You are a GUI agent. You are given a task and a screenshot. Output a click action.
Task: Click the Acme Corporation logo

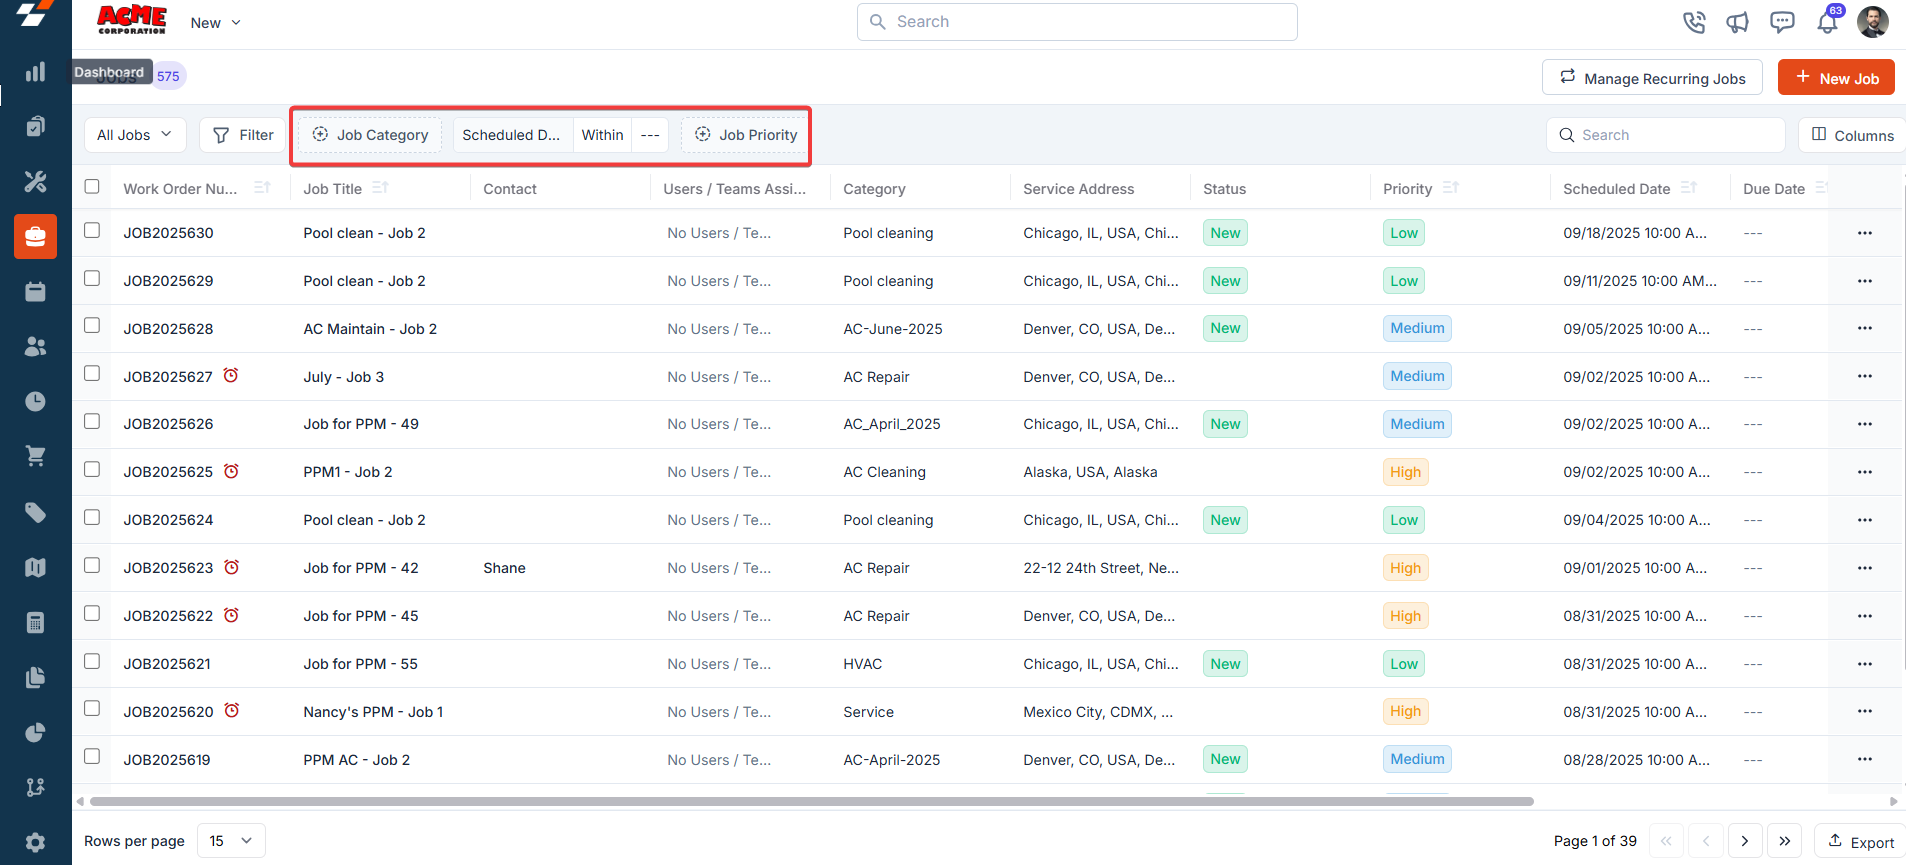[132, 20]
